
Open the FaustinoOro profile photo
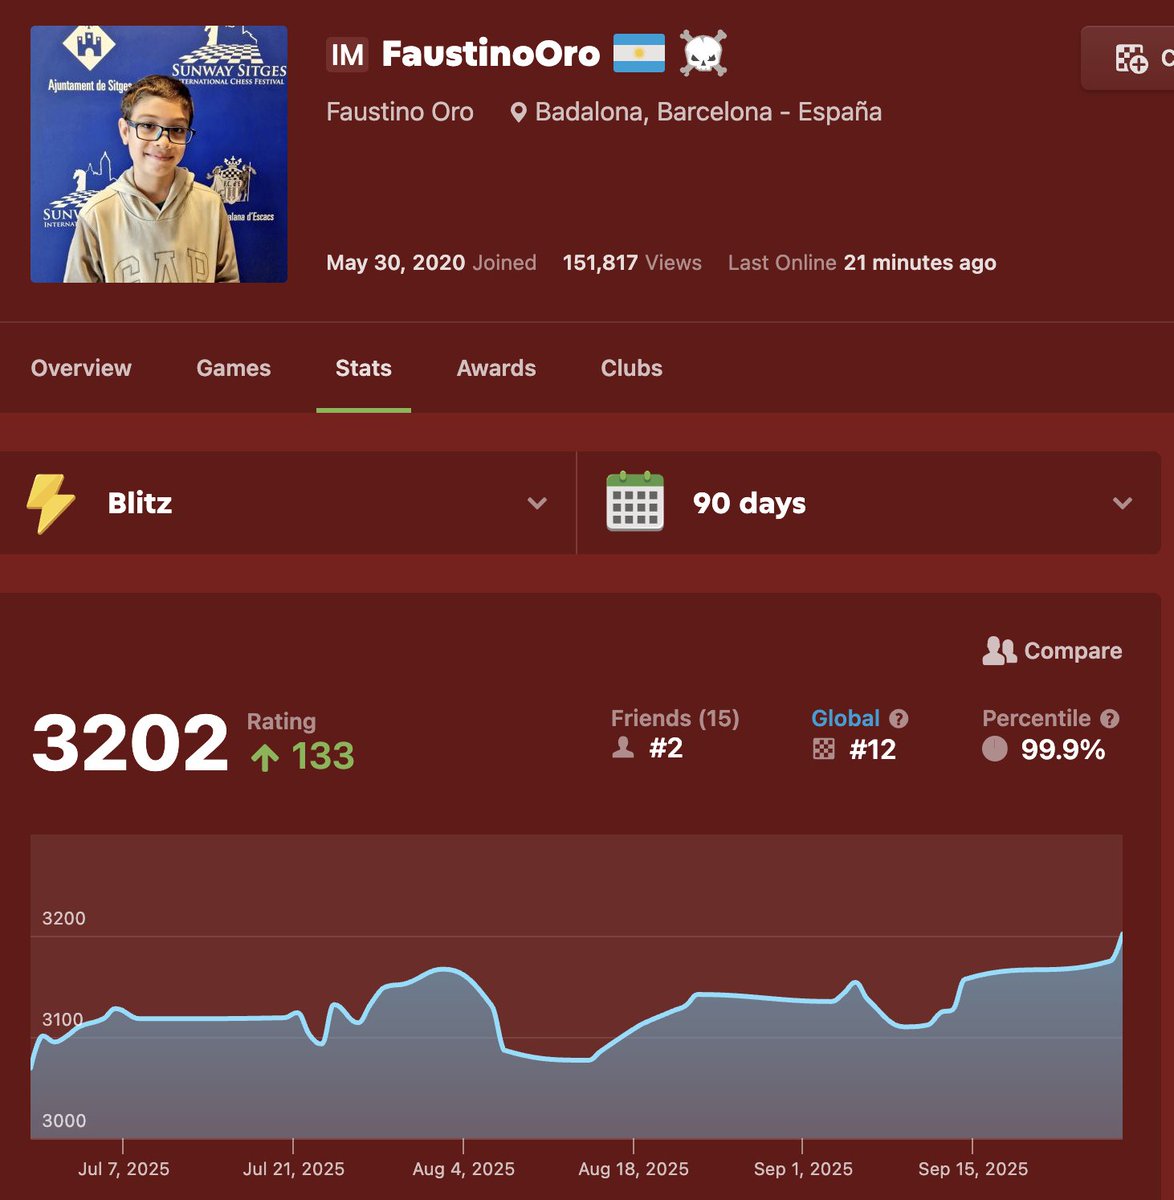coord(159,154)
